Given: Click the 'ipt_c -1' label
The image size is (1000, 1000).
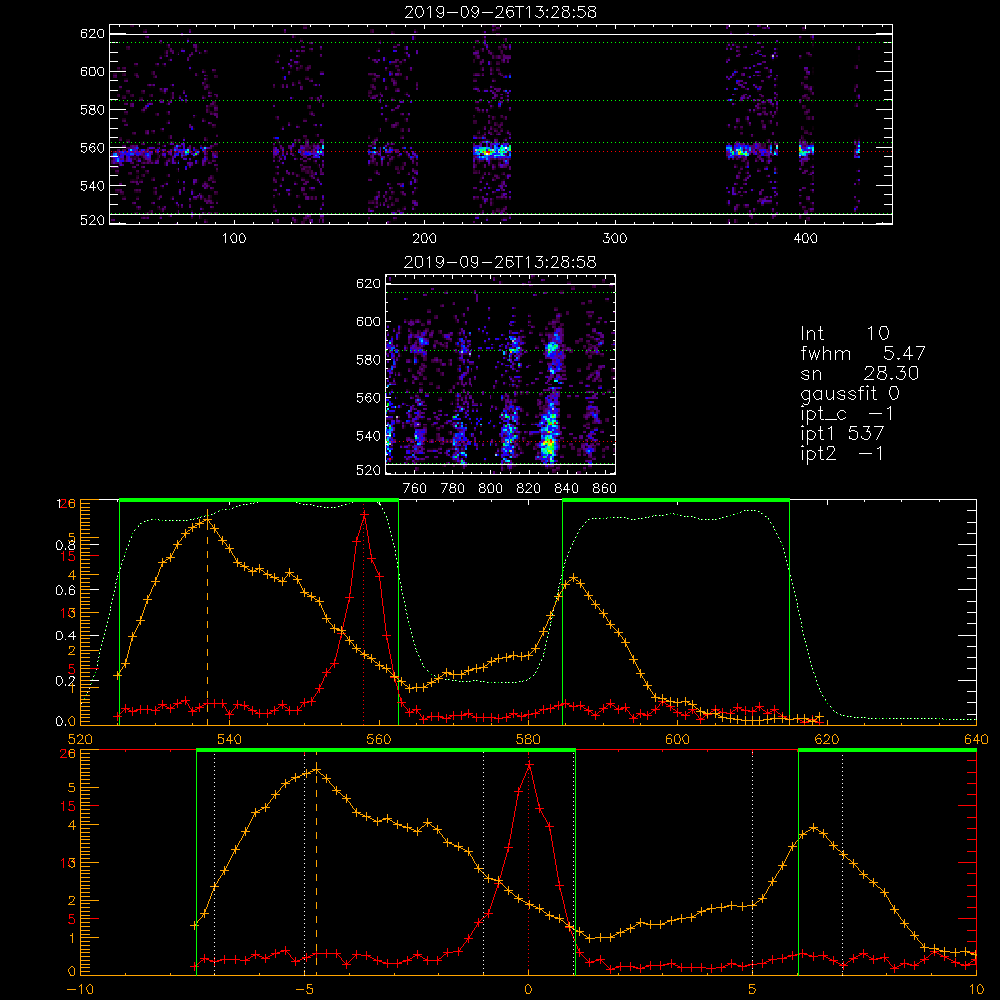Looking at the screenshot, I should click(x=847, y=414).
